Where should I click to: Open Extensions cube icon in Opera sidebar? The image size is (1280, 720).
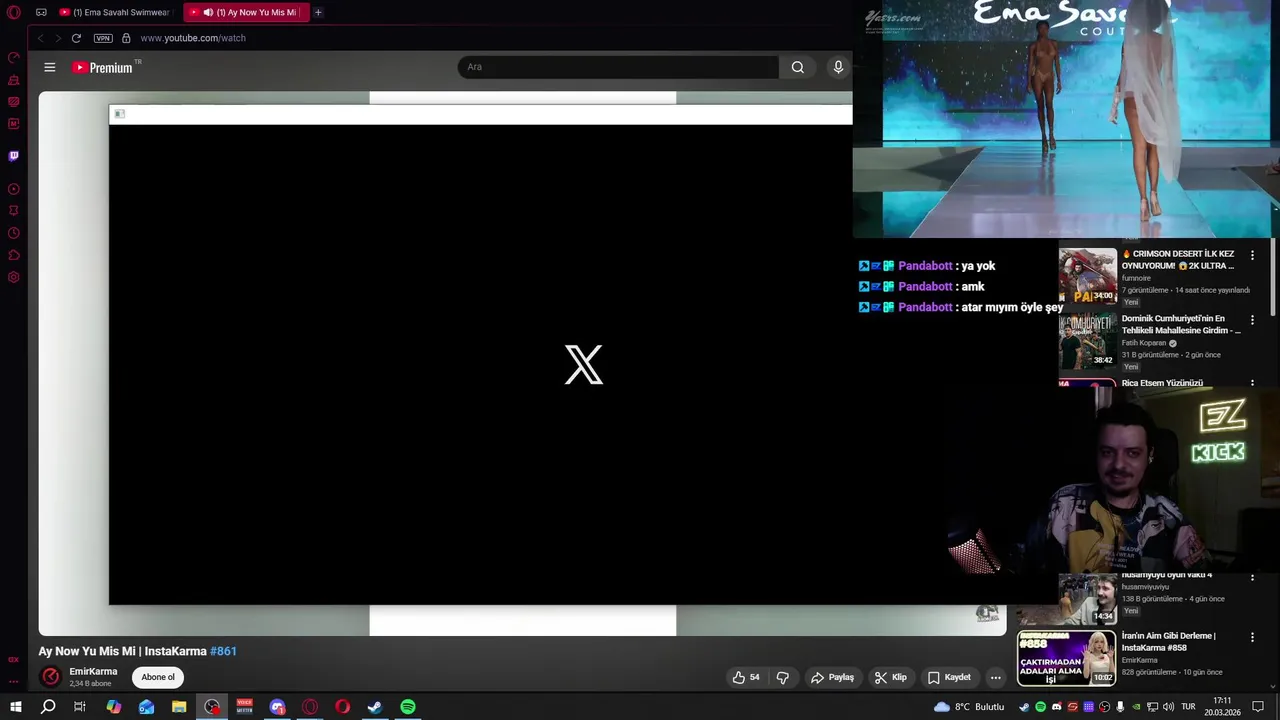pos(14,255)
